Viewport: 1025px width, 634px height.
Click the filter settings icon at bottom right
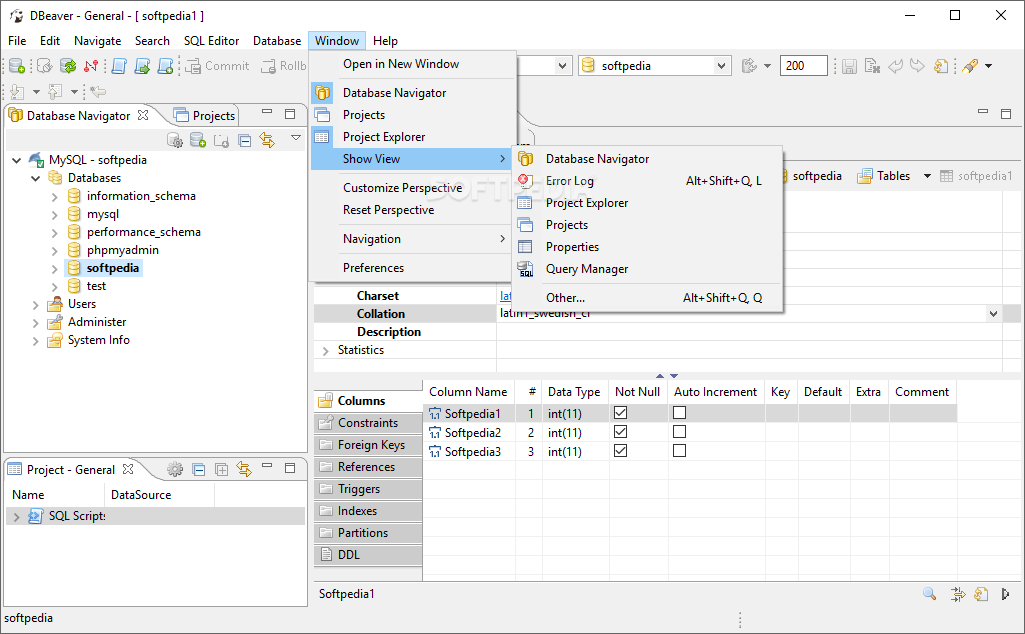click(x=958, y=593)
